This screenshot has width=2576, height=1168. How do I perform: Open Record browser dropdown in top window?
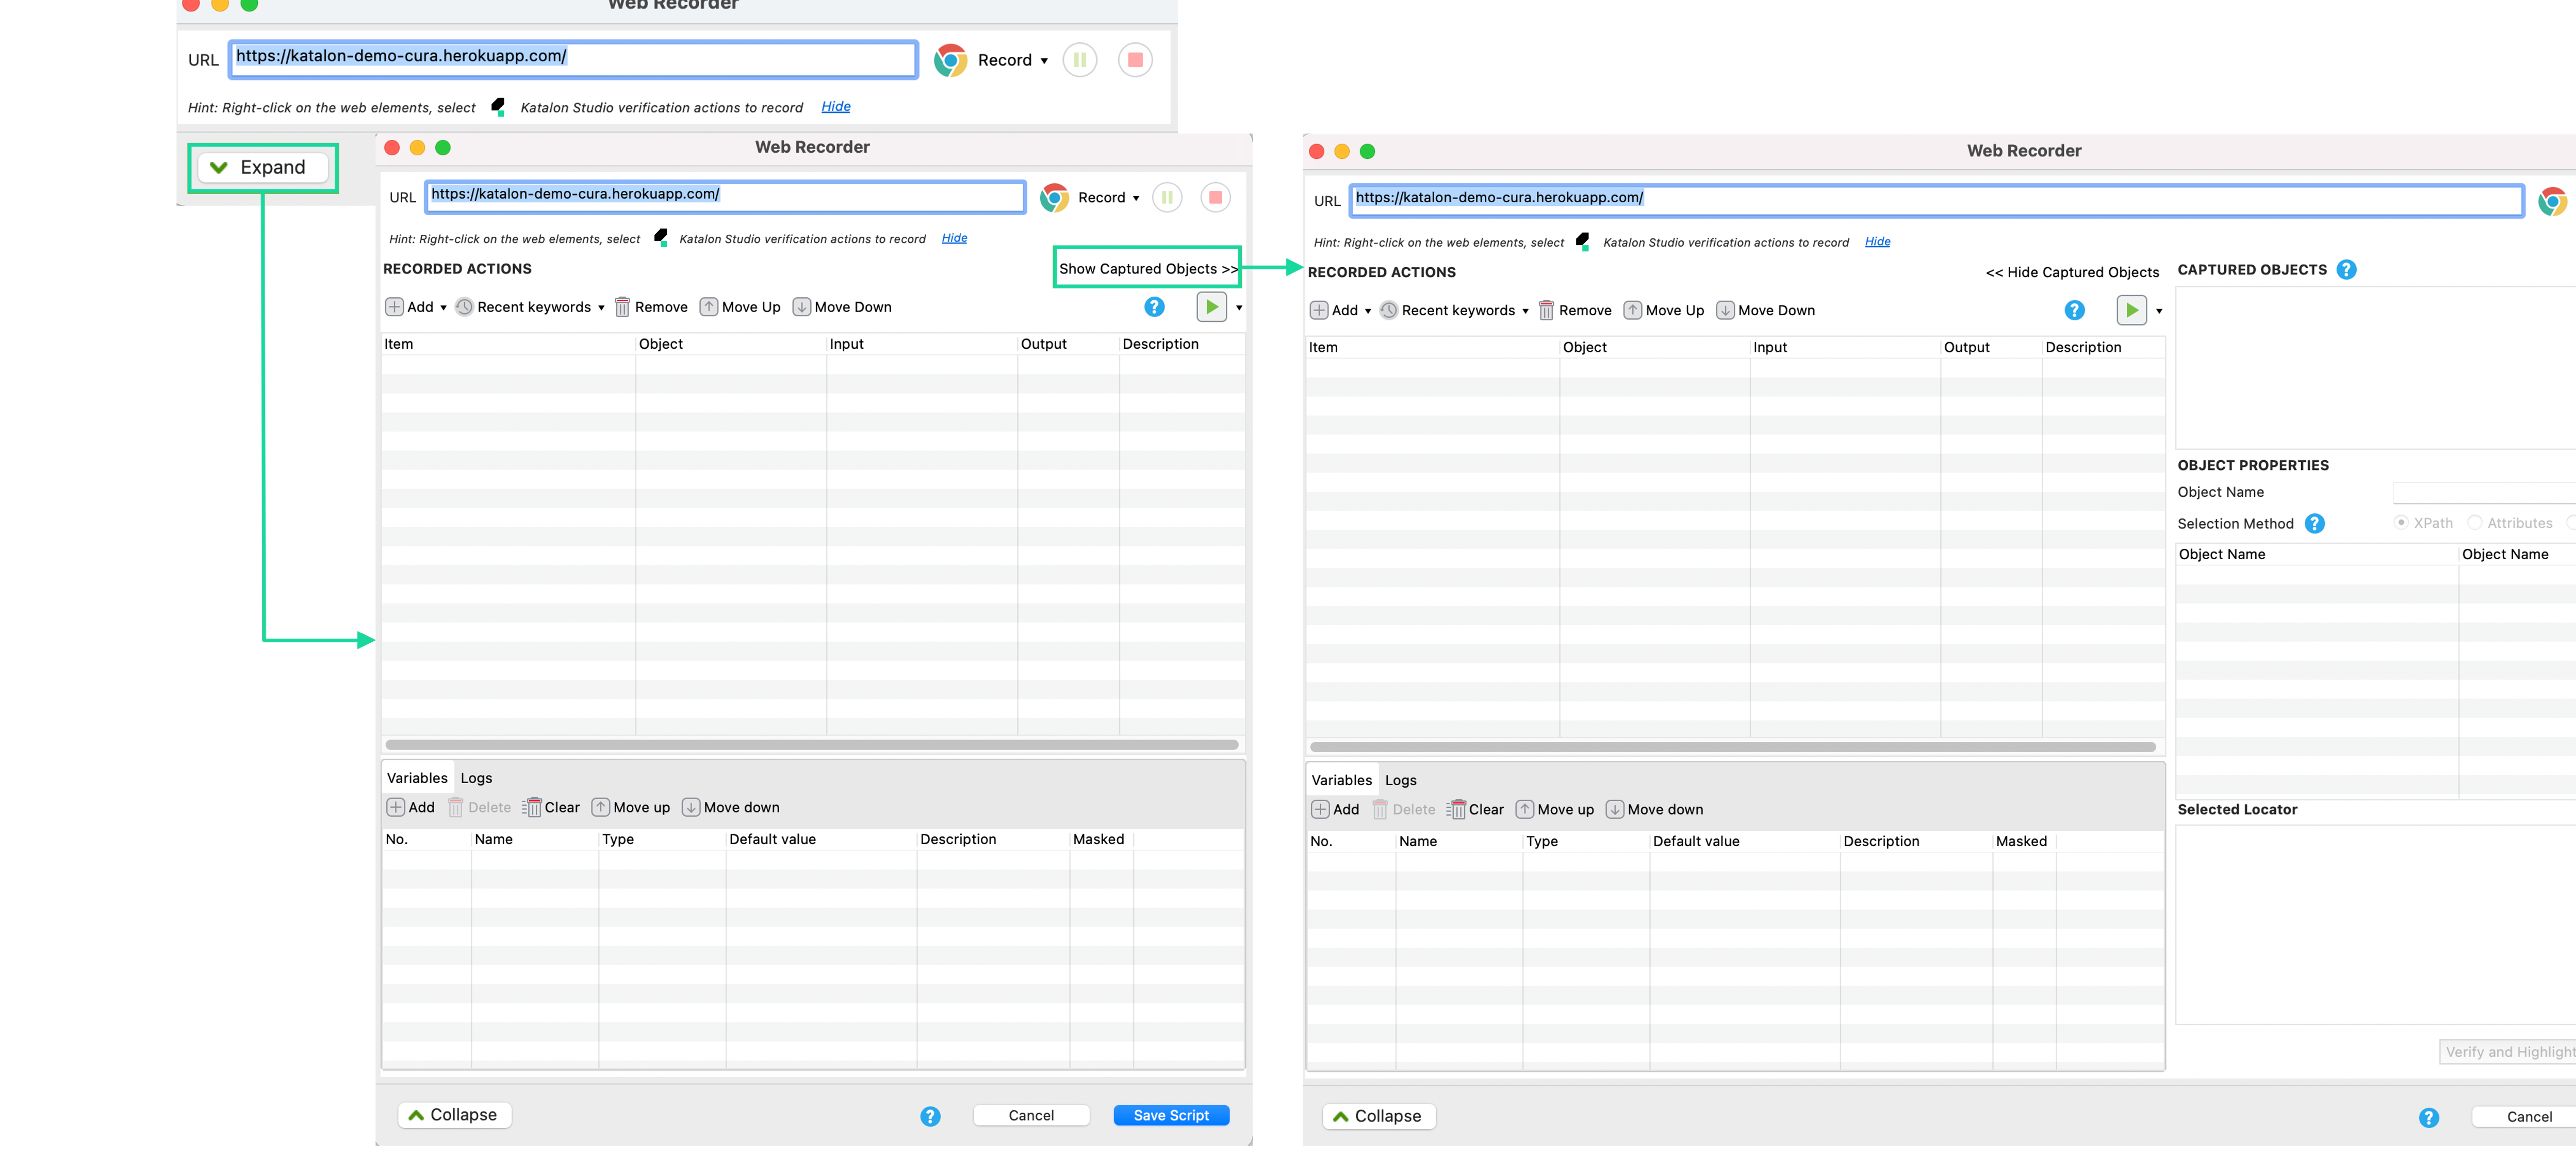coord(1044,61)
